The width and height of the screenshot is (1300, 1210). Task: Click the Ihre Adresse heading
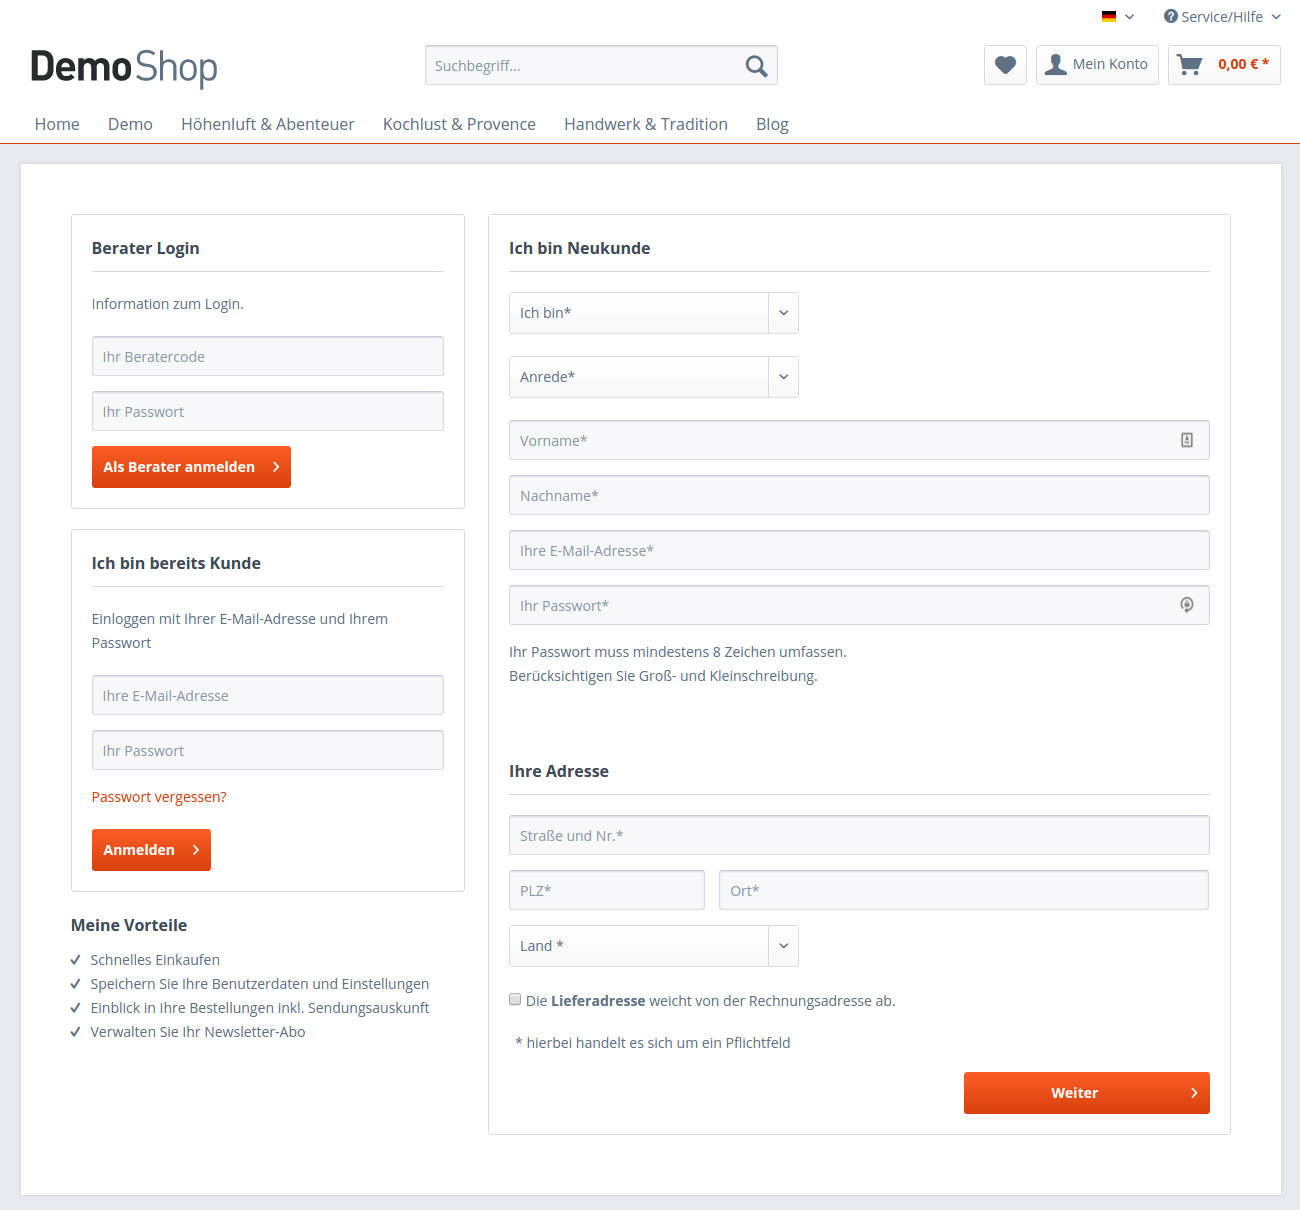[x=559, y=771]
